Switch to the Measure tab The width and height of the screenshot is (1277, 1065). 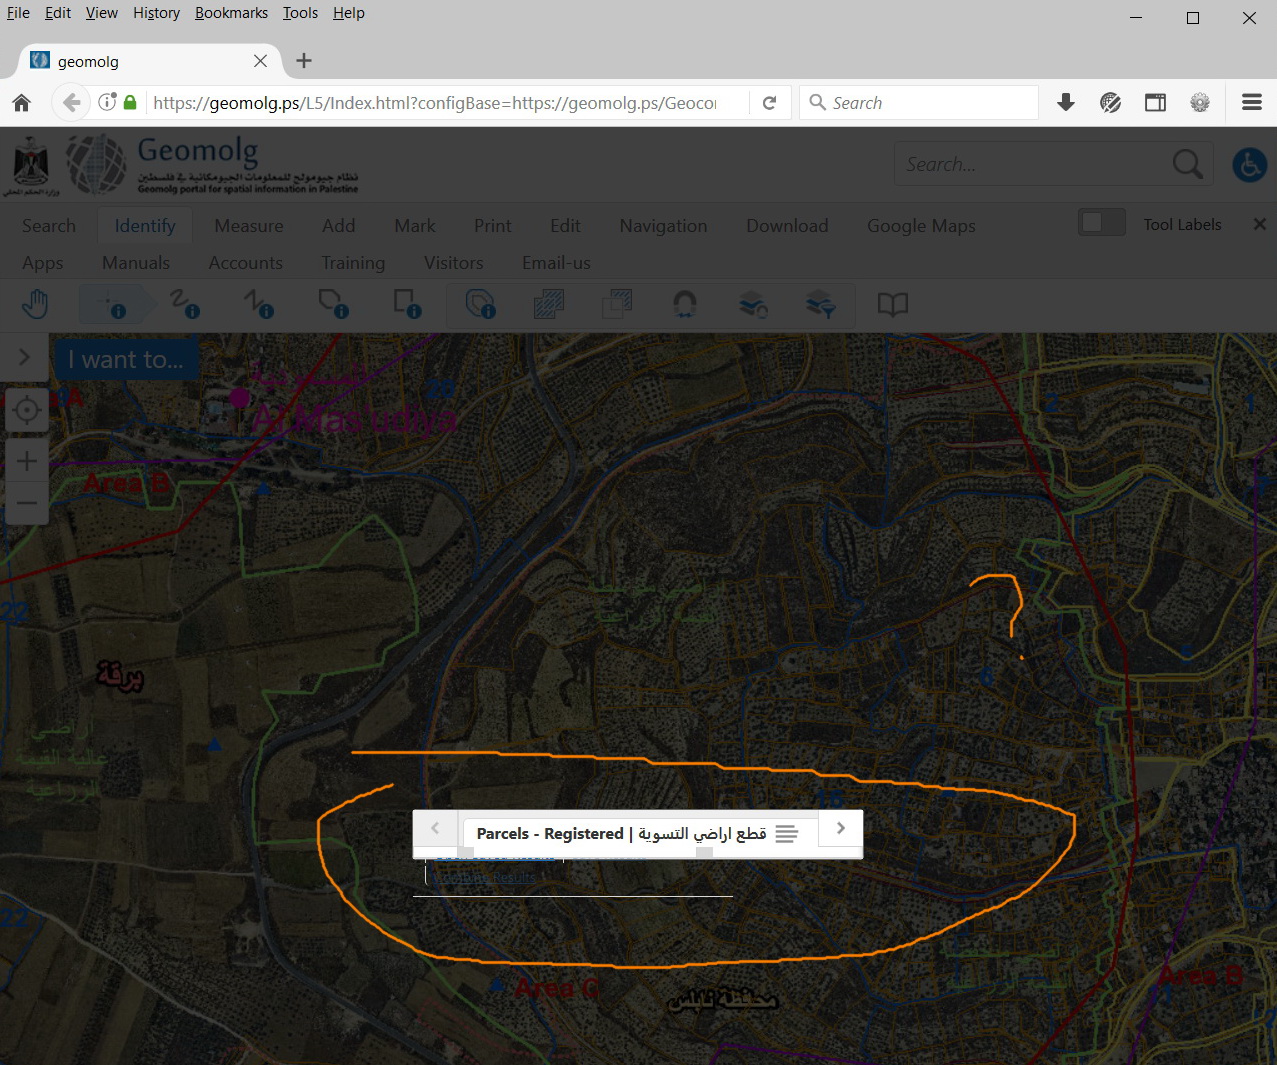(249, 226)
